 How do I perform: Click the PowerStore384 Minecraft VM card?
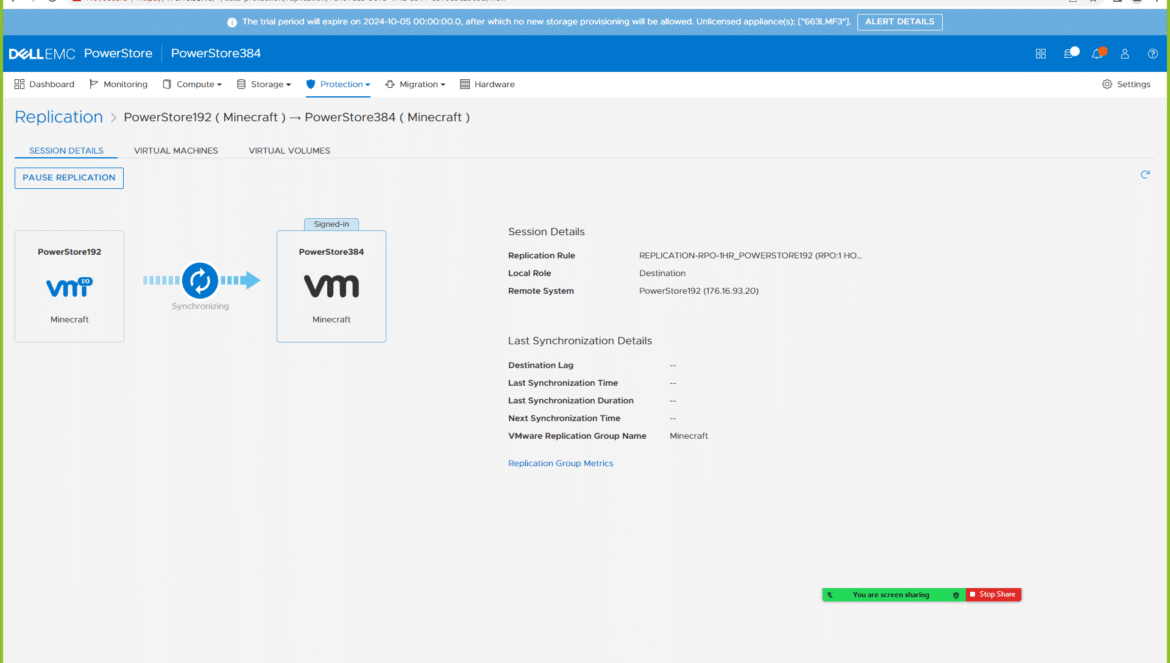pos(331,286)
